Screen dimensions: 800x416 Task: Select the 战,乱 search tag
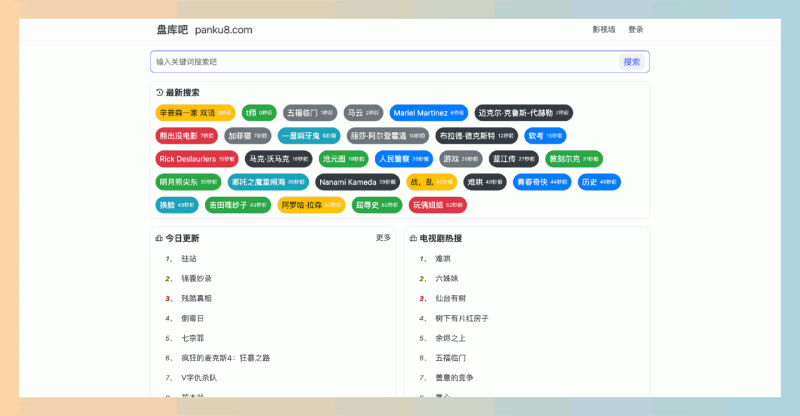[x=432, y=182]
